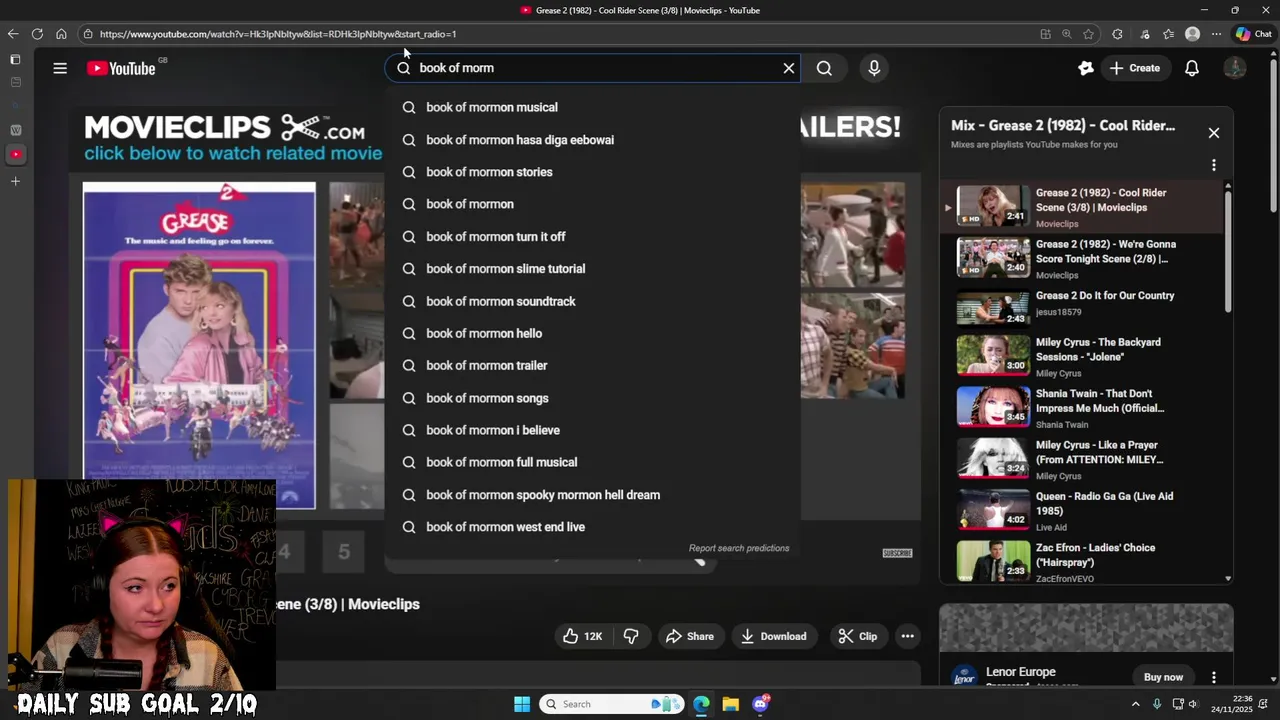Reload the page
The height and width of the screenshot is (720, 1280).
37,34
